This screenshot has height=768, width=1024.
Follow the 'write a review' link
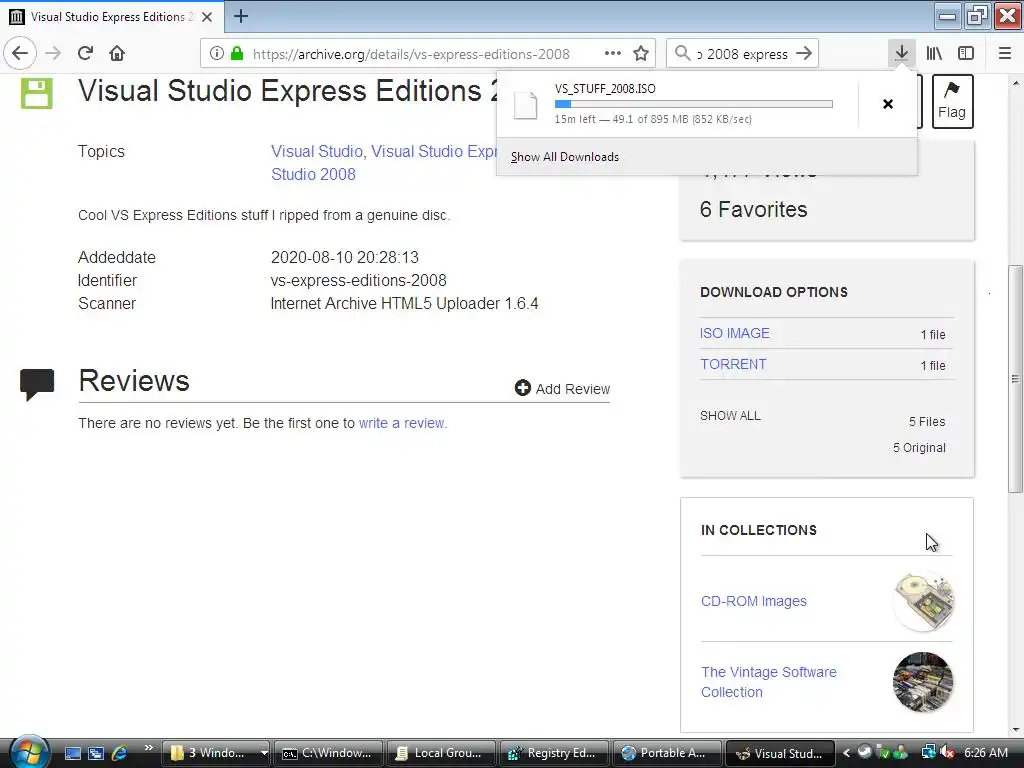click(403, 423)
